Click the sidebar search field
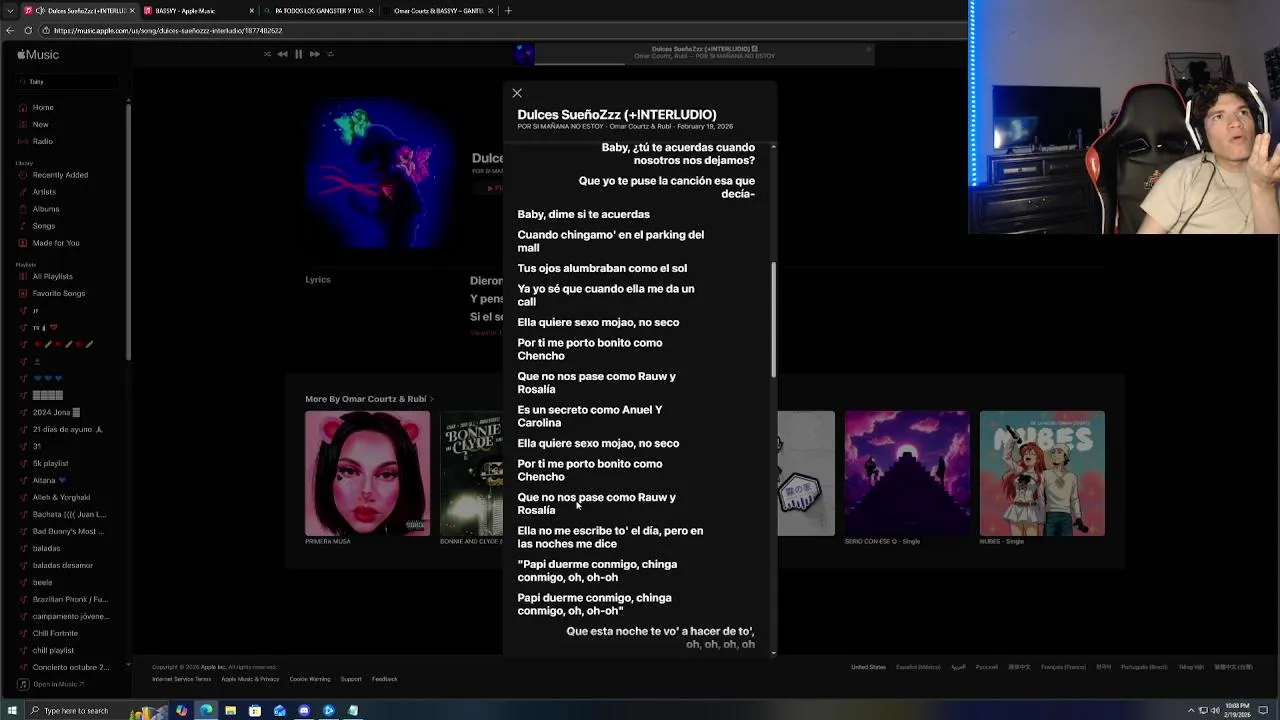 pos(68,81)
